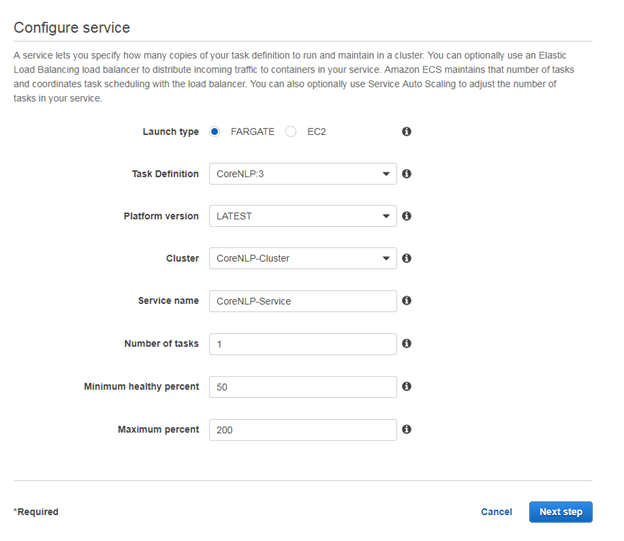The height and width of the screenshot is (541, 624).
Task: Click the Cancel link
Action: pyautogui.click(x=496, y=512)
